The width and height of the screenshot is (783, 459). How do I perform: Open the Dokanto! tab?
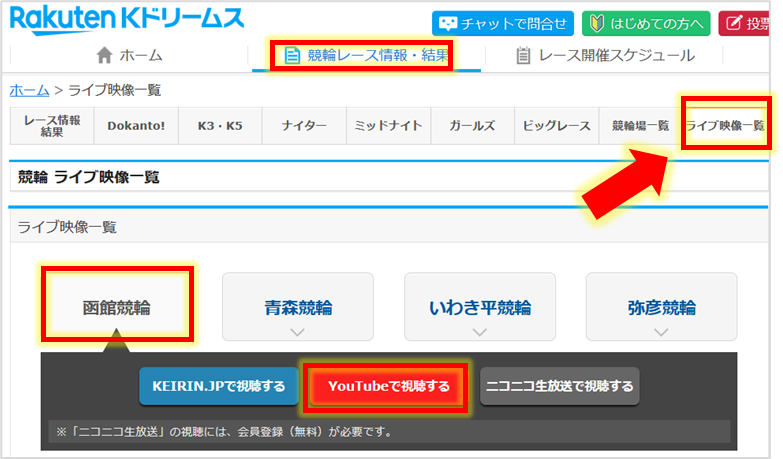135,126
